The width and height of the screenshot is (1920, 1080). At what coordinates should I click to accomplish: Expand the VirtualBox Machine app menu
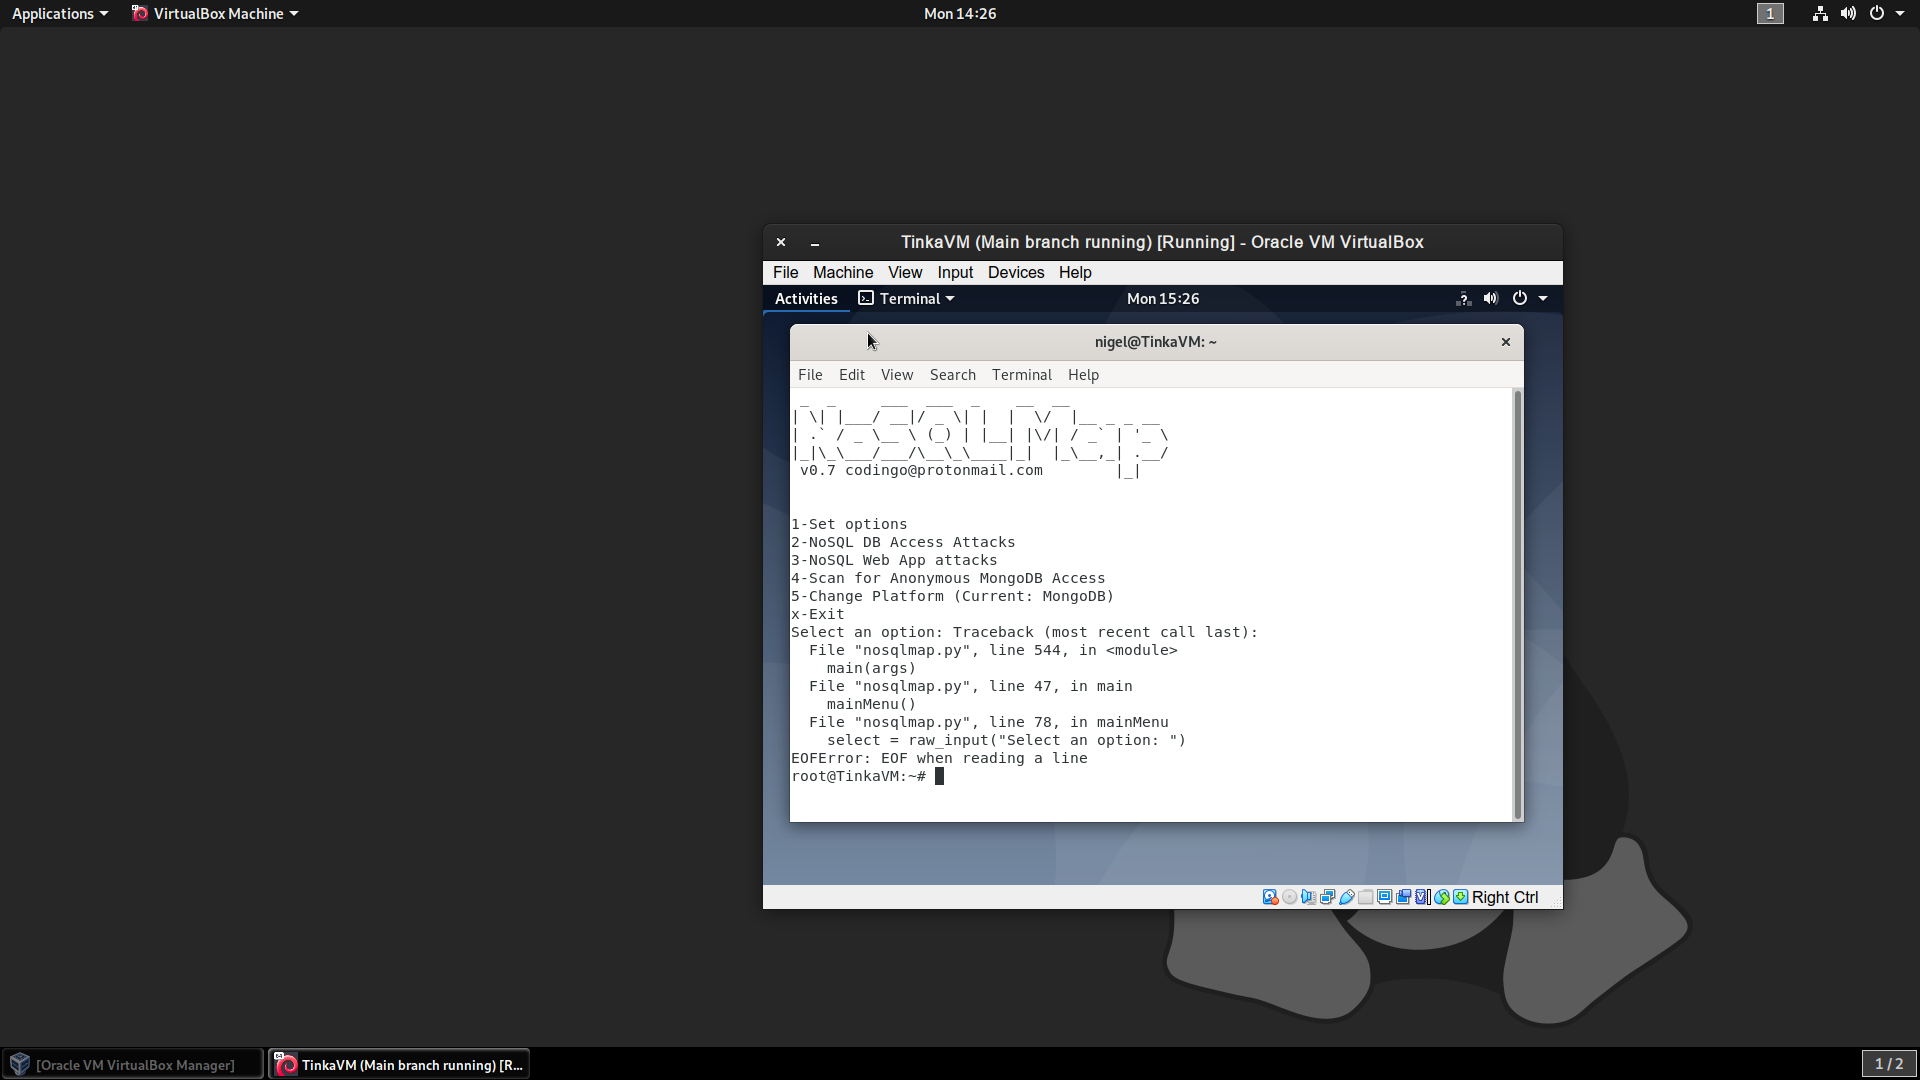click(215, 13)
